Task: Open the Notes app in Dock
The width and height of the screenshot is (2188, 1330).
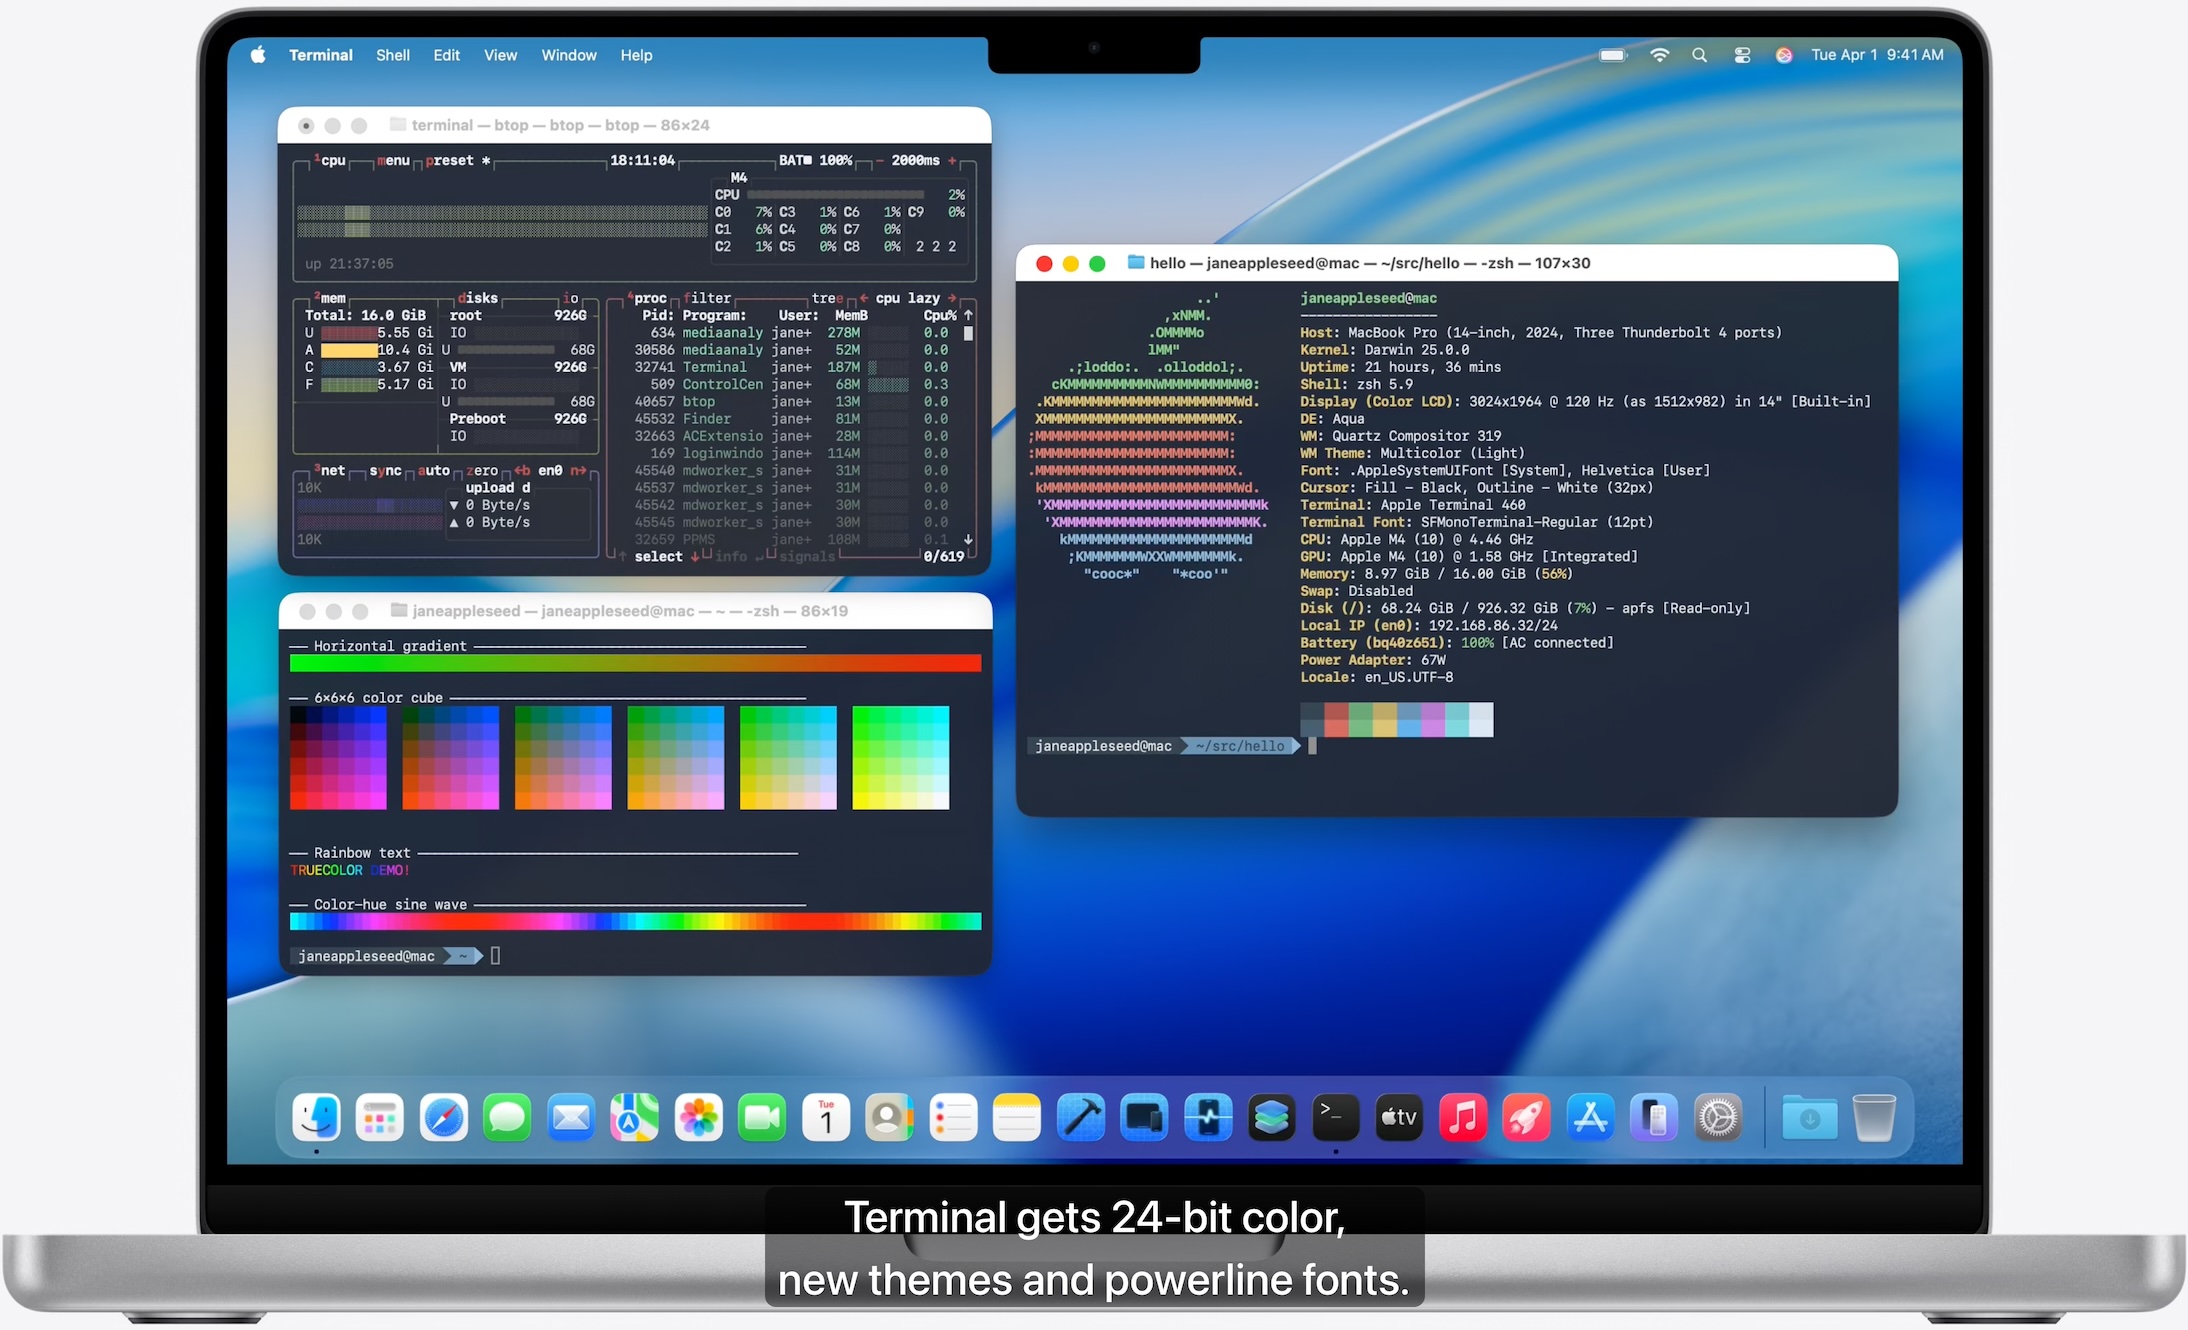Action: [x=1017, y=1117]
